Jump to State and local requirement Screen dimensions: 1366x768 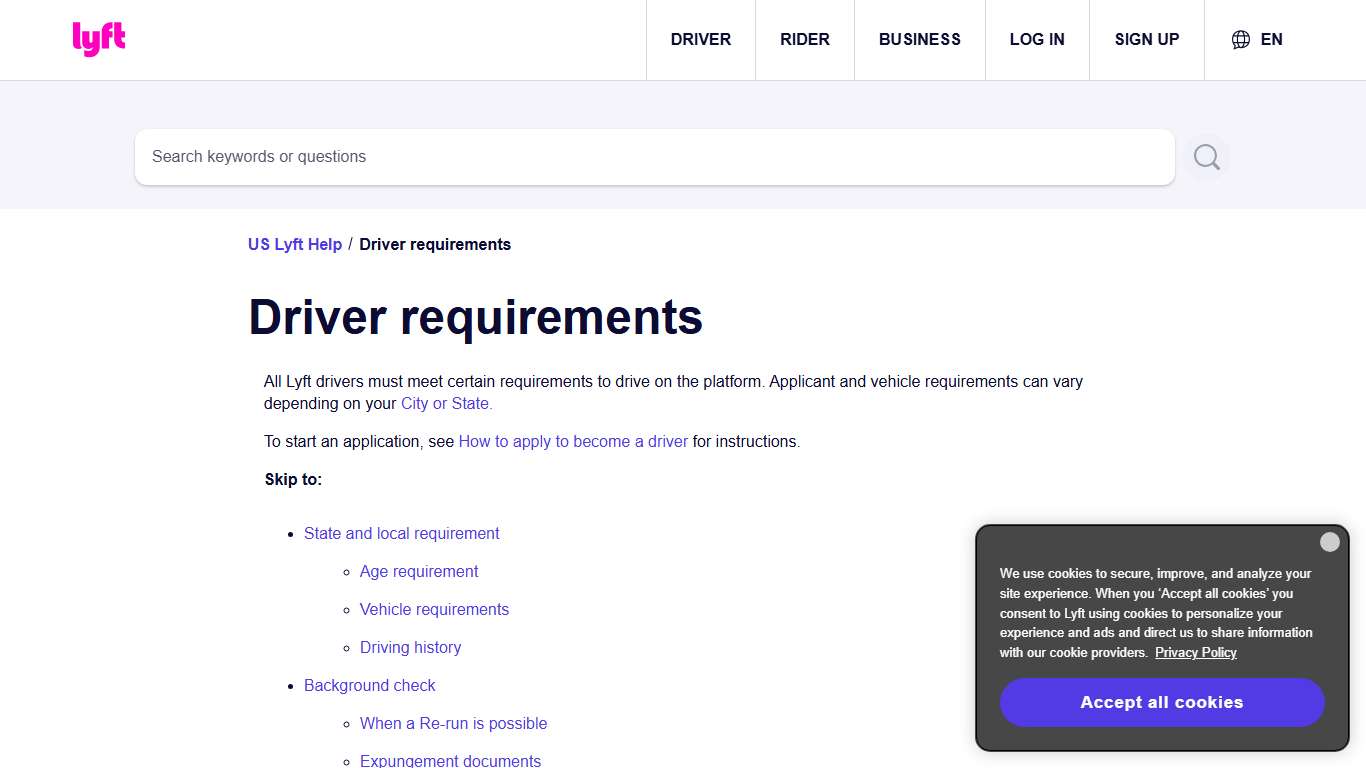tap(401, 533)
